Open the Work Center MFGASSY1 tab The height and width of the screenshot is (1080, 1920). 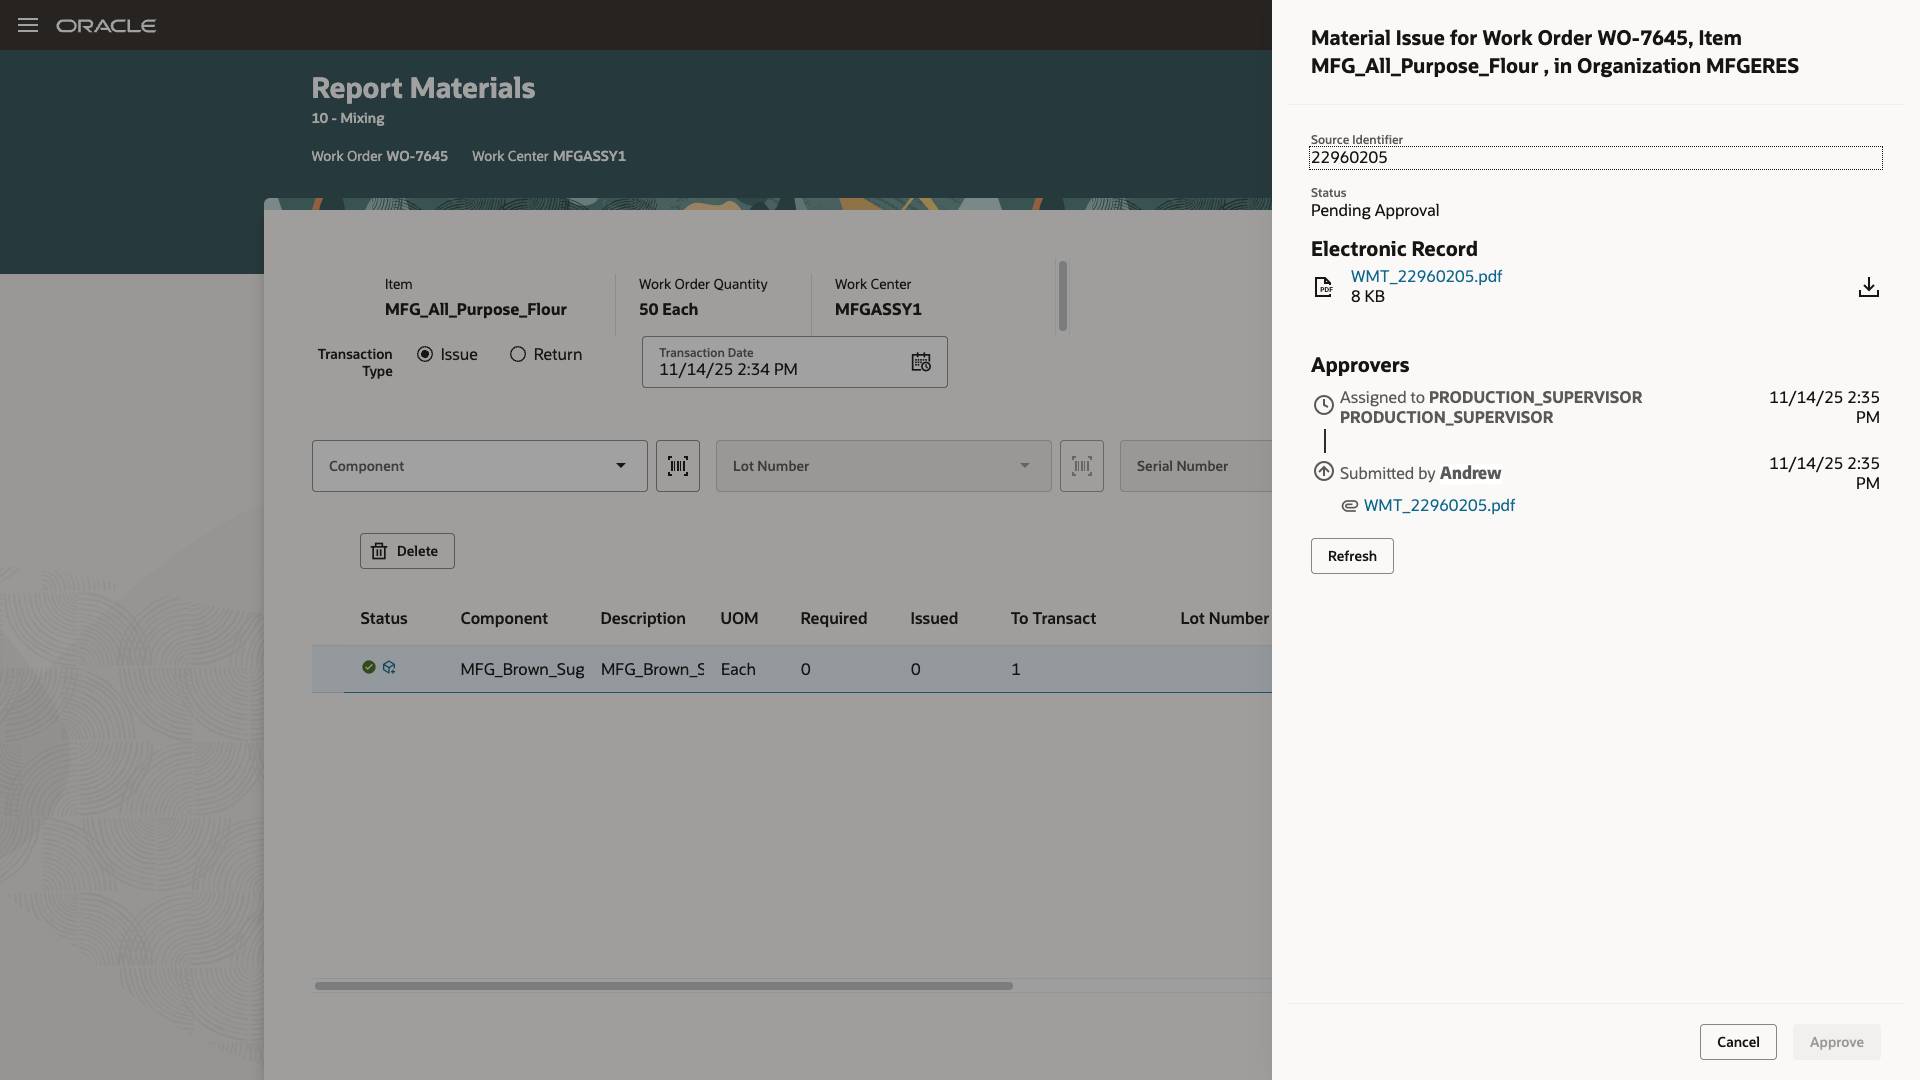[x=548, y=156]
